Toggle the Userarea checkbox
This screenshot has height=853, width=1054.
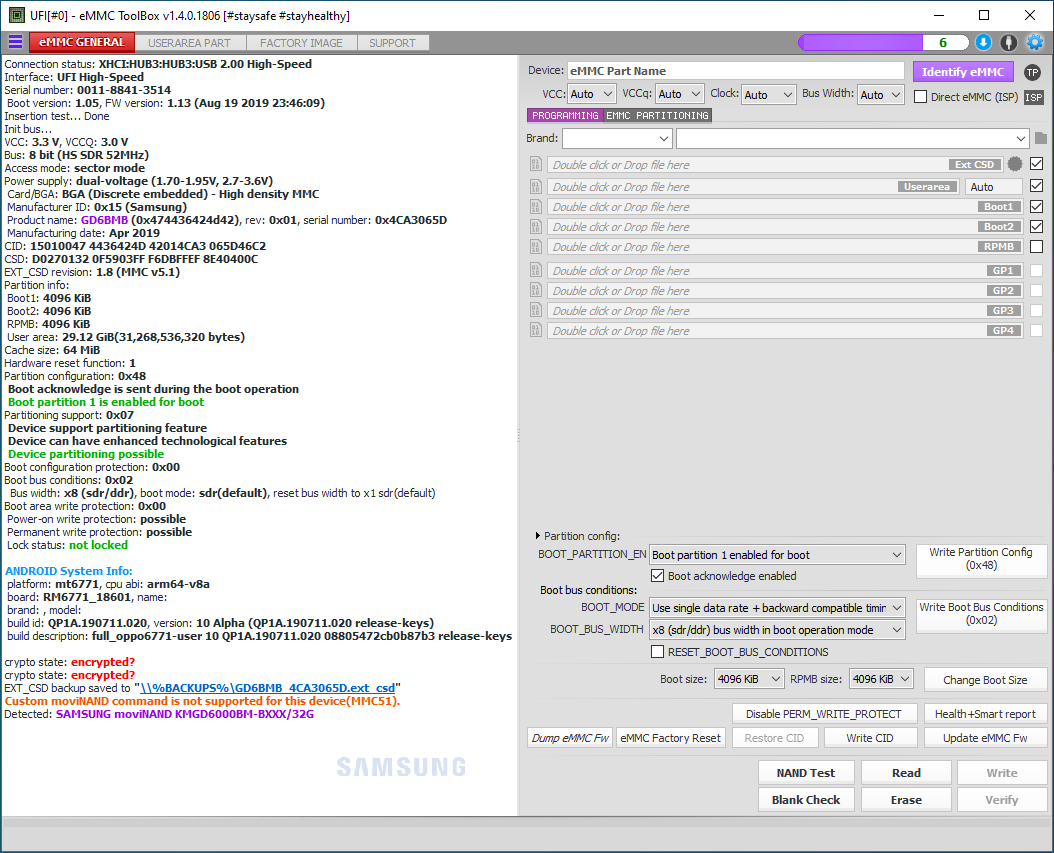coord(1037,186)
